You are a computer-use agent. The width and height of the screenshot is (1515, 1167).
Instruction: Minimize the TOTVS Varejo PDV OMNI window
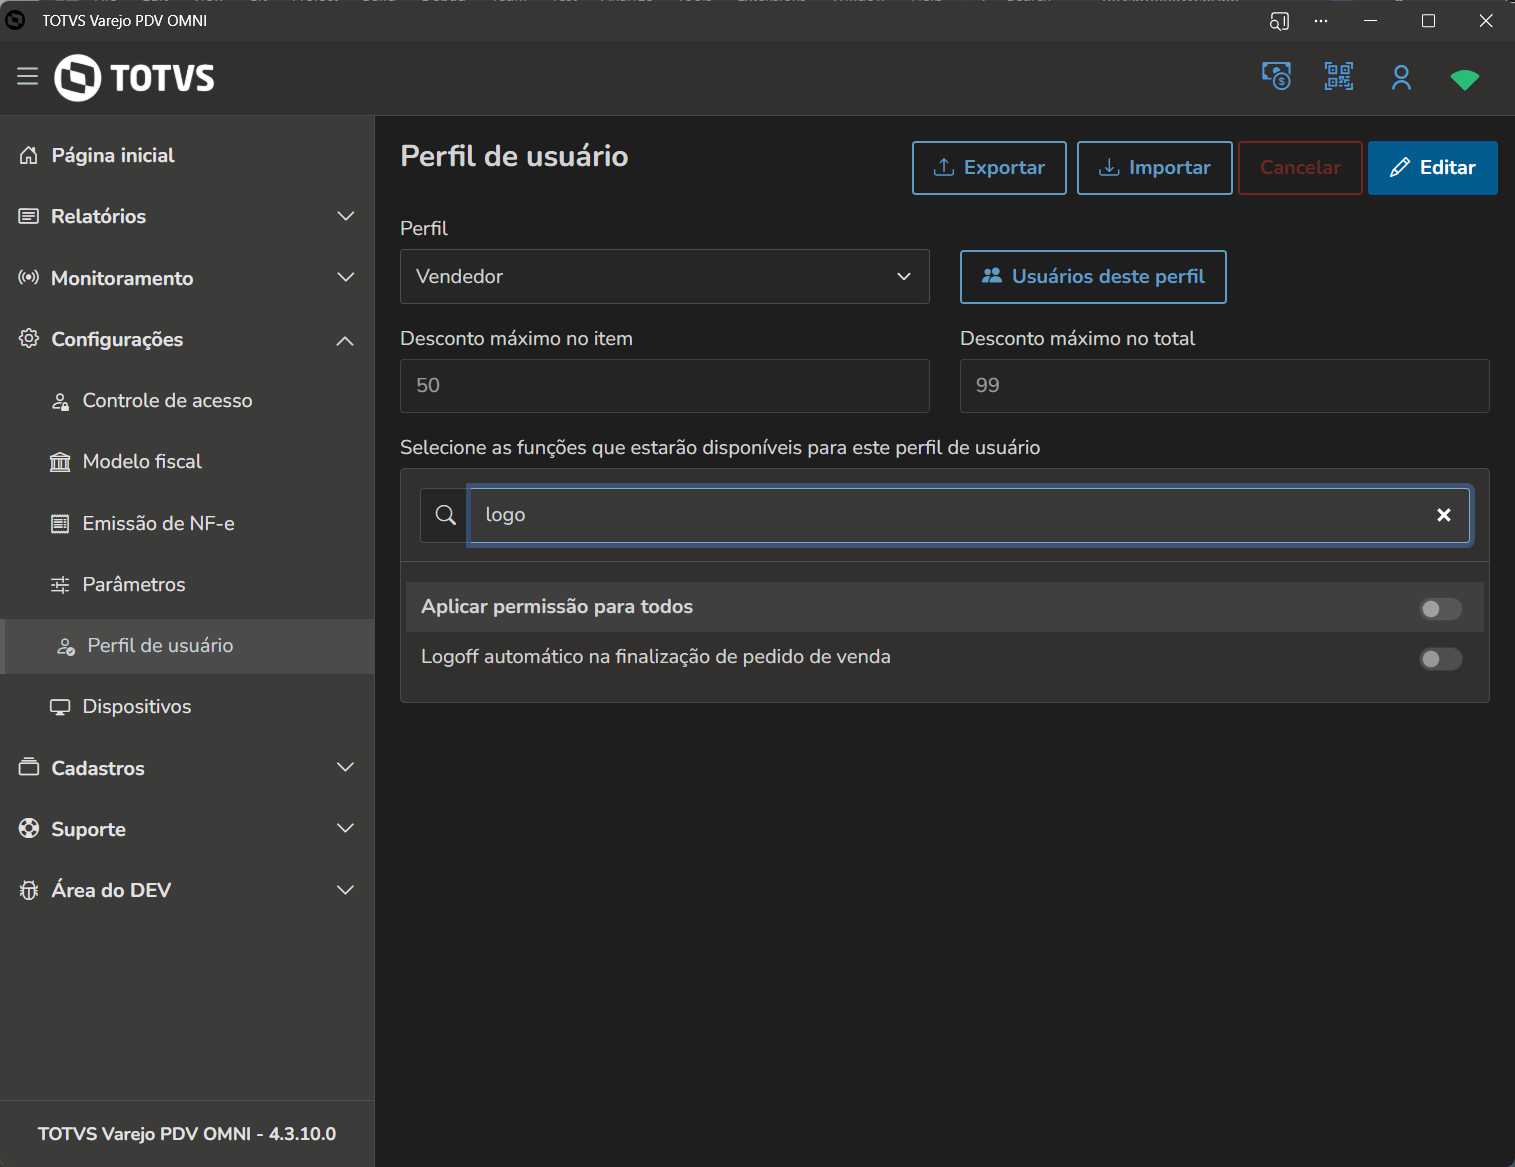(x=1371, y=21)
